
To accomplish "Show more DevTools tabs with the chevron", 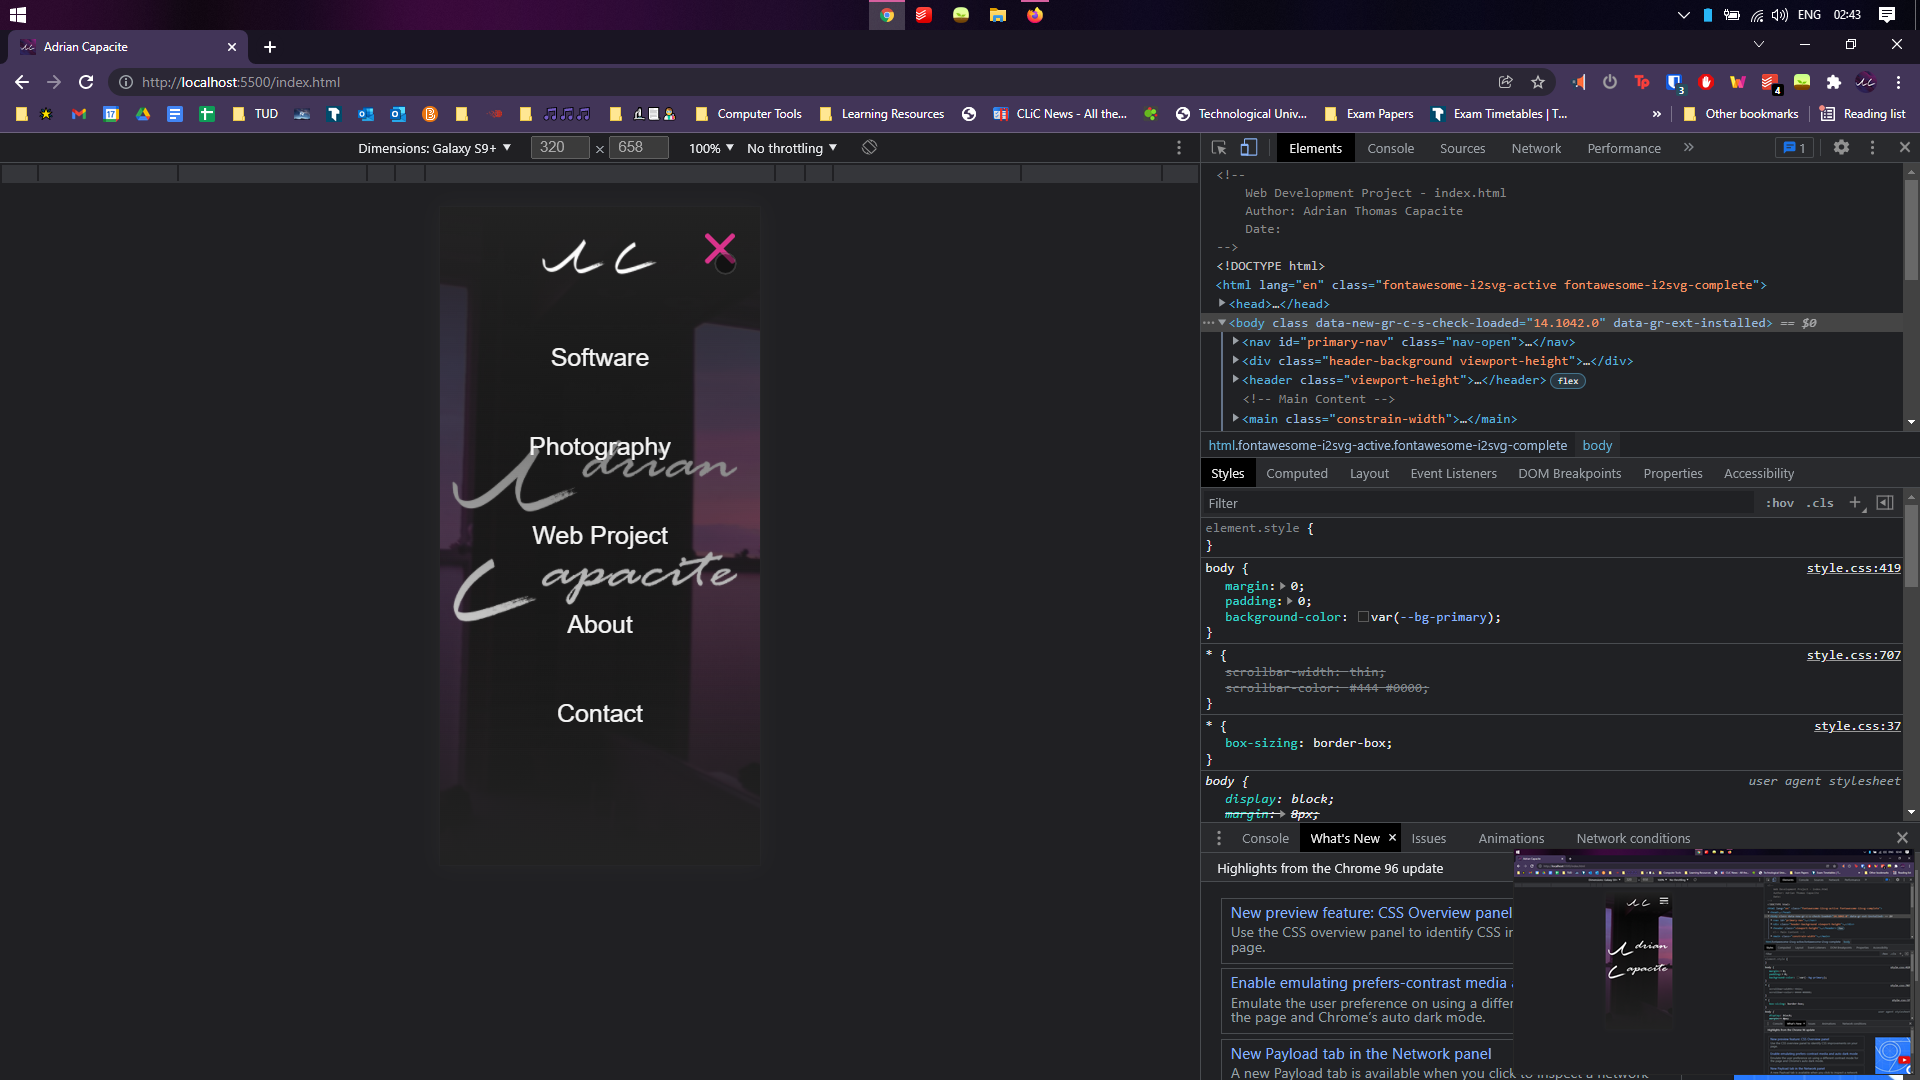I will (1689, 148).
